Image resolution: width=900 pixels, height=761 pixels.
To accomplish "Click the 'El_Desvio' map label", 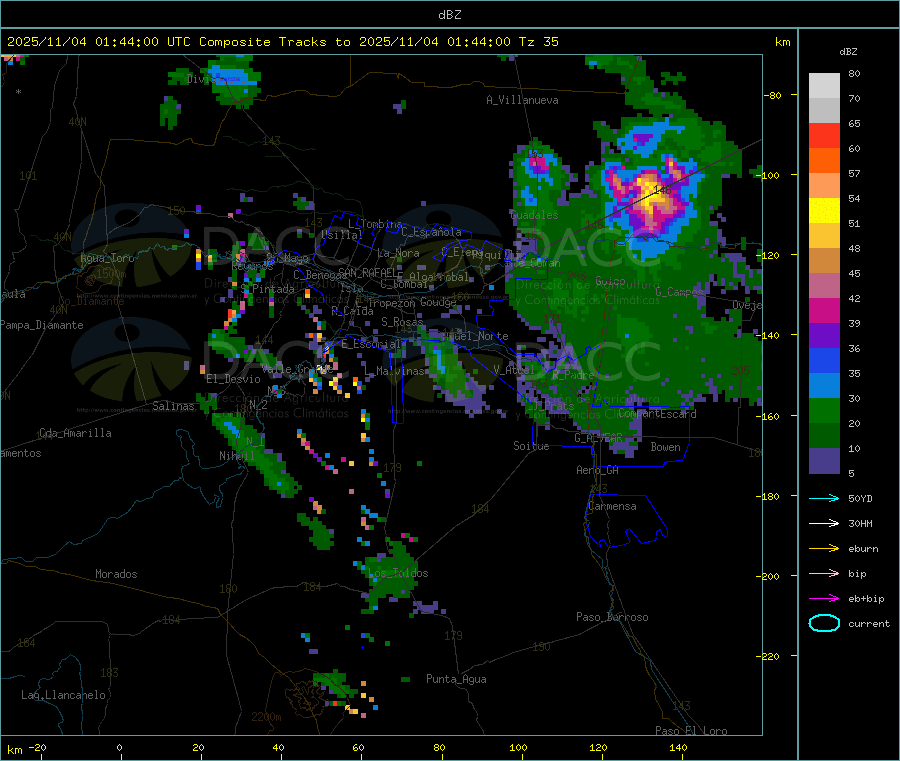I will pos(233,379).
